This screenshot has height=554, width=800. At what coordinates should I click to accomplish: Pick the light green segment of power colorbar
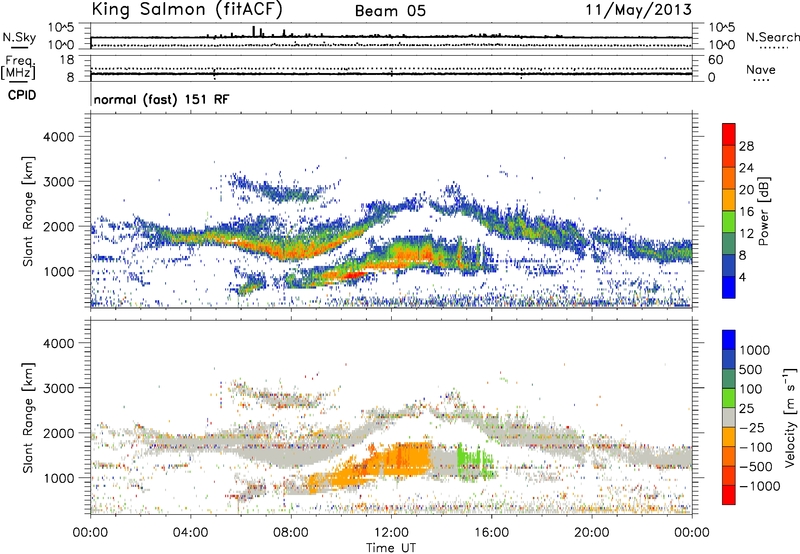[x=729, y=221]
